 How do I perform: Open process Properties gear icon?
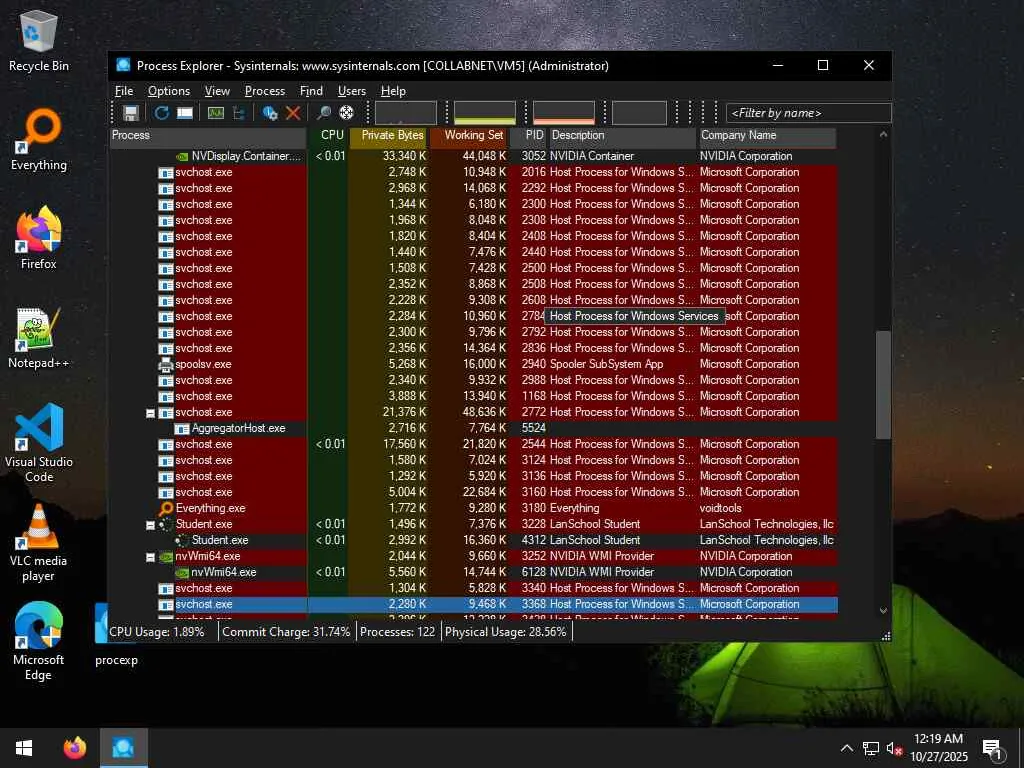point(270,113)
